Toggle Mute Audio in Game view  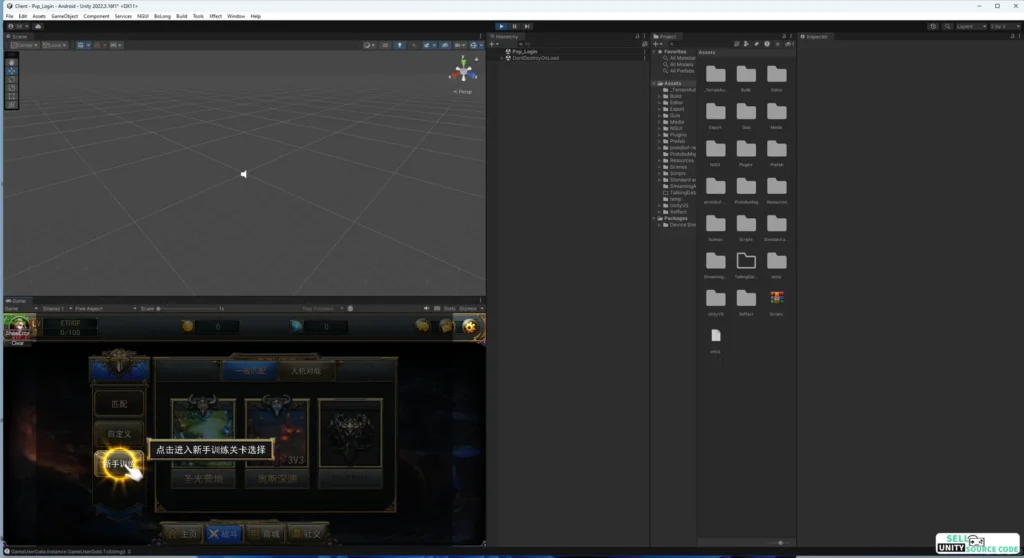(426, 308)
